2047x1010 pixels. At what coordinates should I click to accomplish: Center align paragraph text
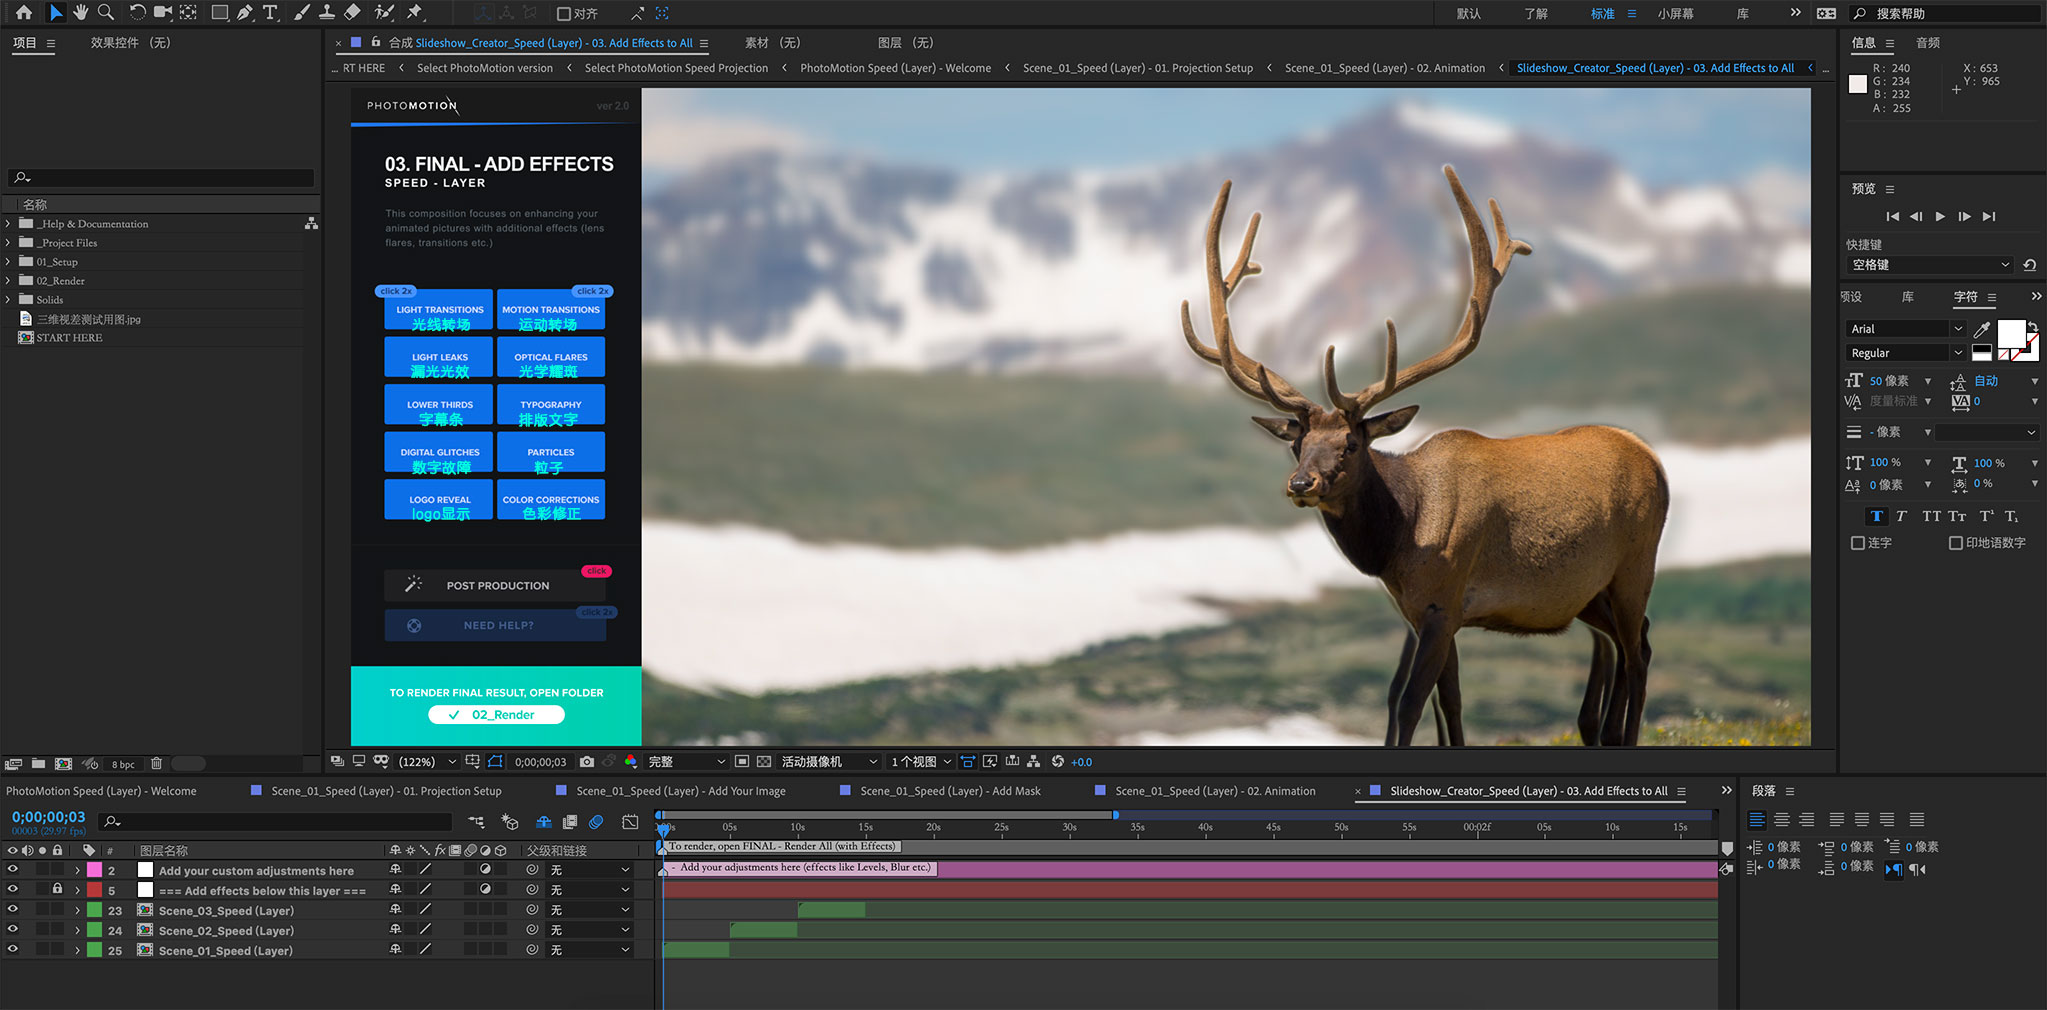1782,820
